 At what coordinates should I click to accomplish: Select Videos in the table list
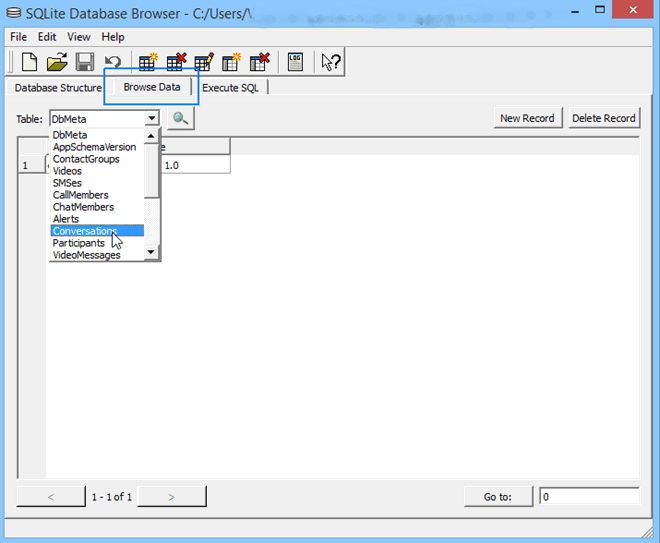(97, 171)
